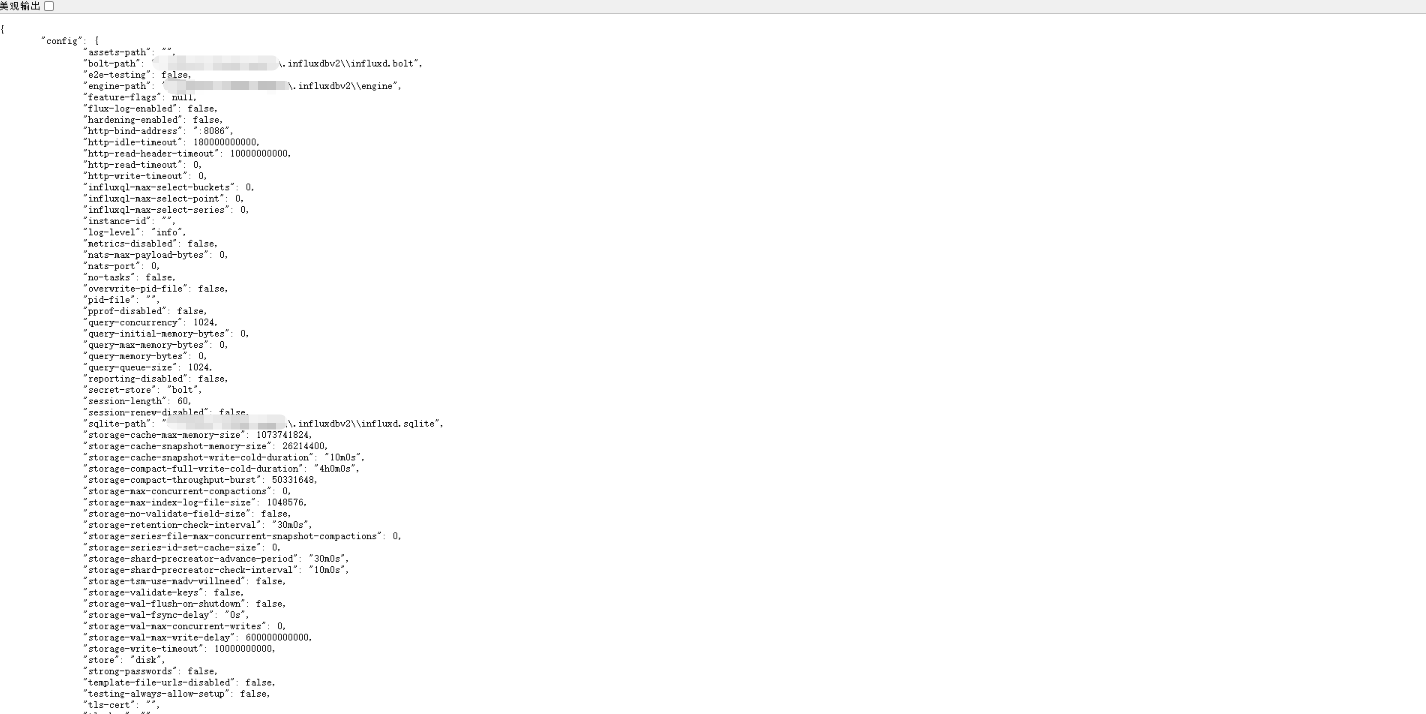Click the "storage-wal-flush-on-shutdown" key
Viewport: 1426px width, 714px height.
tap(165, 603)
